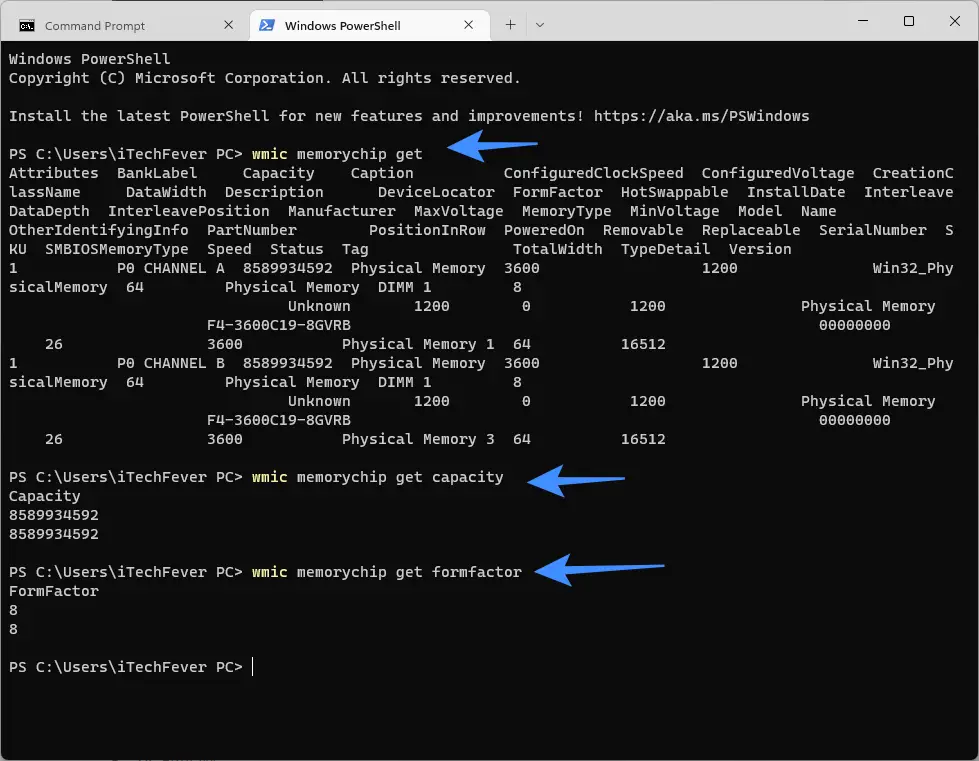
Task: Click the PowerShell tab icon
Action: [267, 25]
